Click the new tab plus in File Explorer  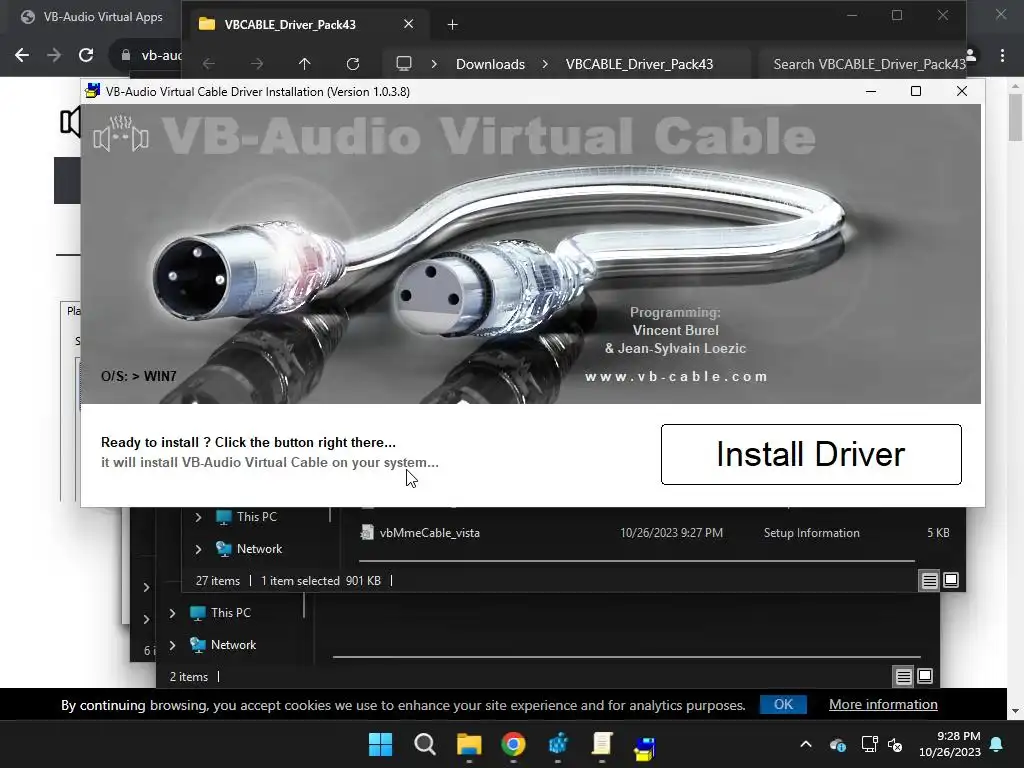[x=453, y=25]
